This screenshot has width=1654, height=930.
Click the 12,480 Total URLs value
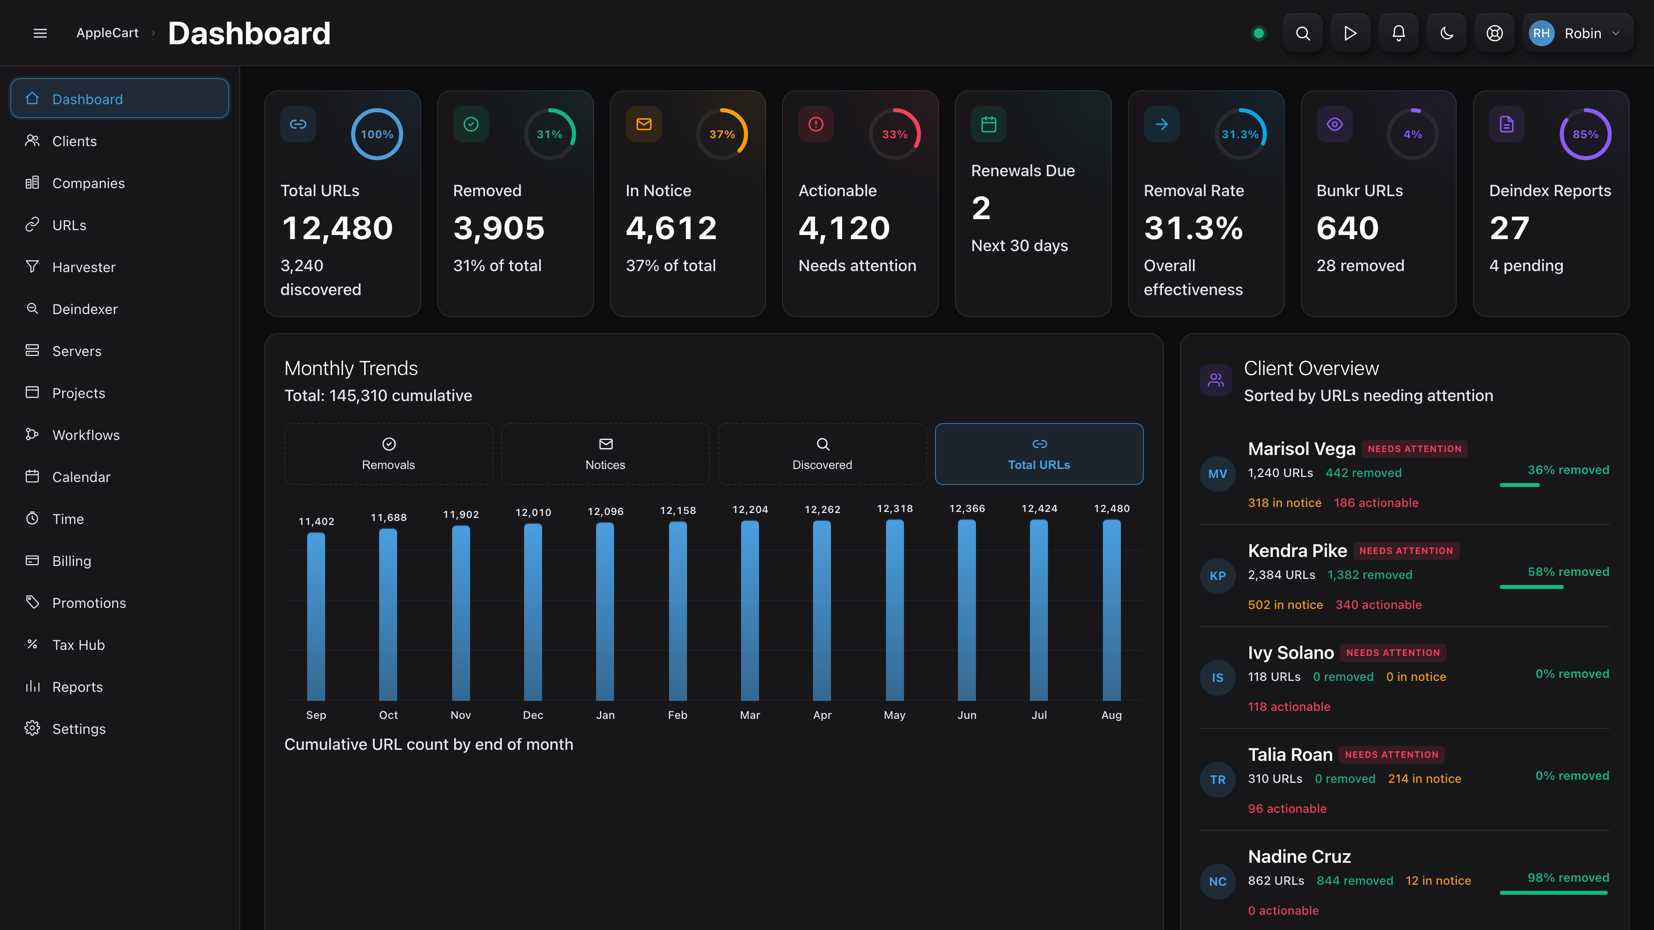click(x=337, y=228)
